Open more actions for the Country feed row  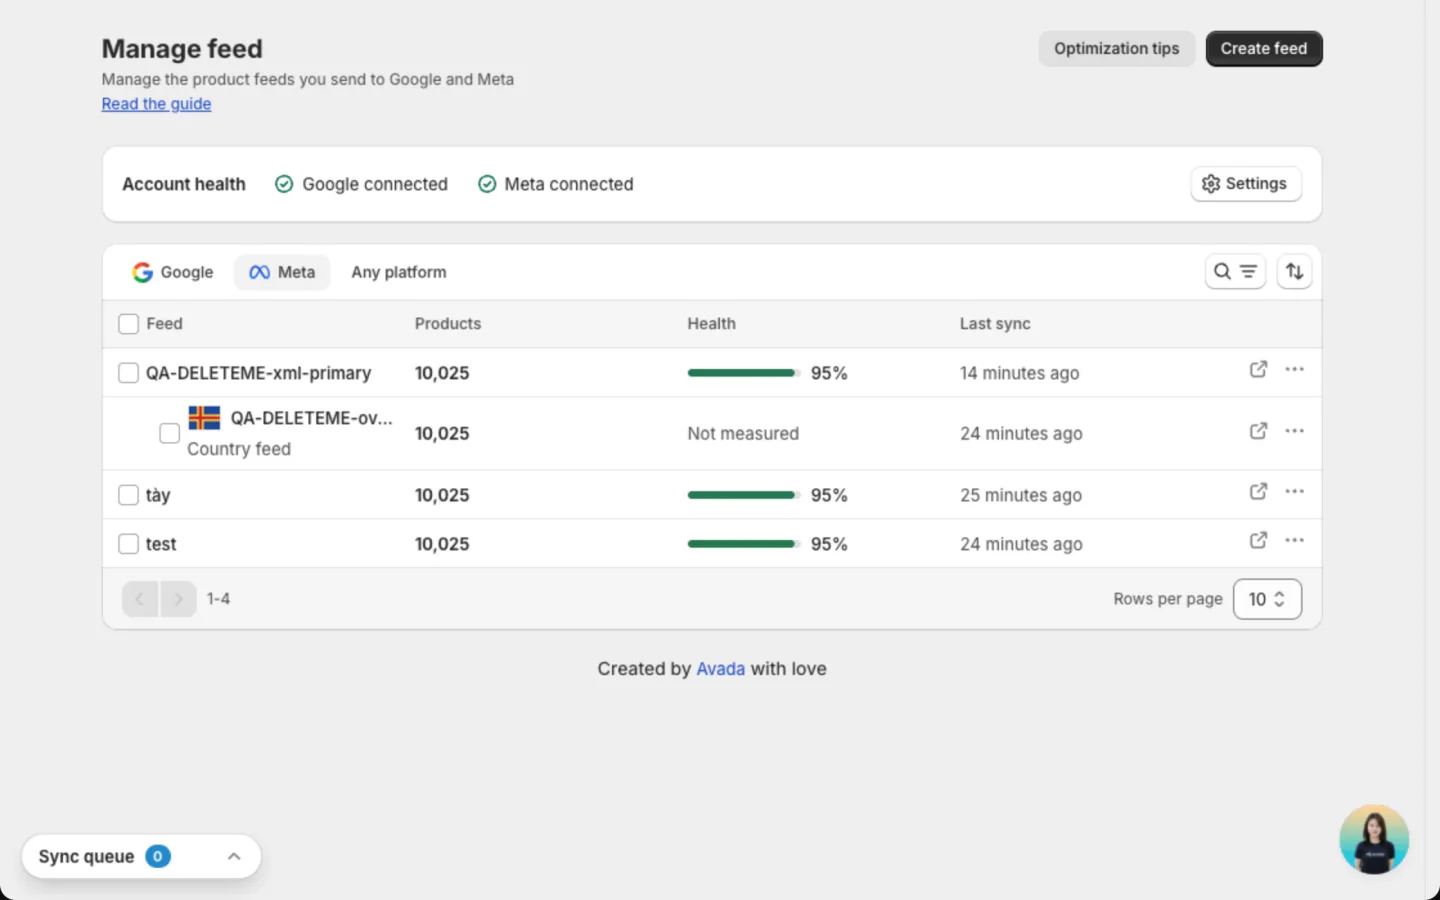pos(1294,431)
